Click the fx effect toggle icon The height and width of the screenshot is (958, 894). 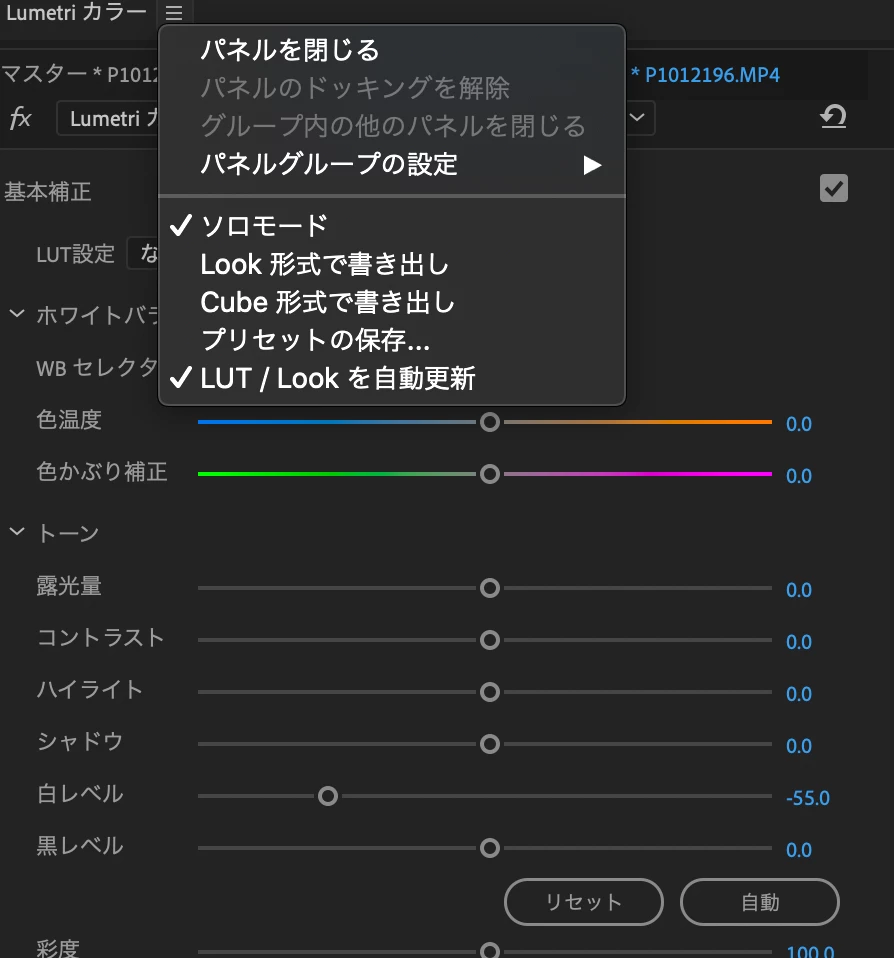click(20, 117)
